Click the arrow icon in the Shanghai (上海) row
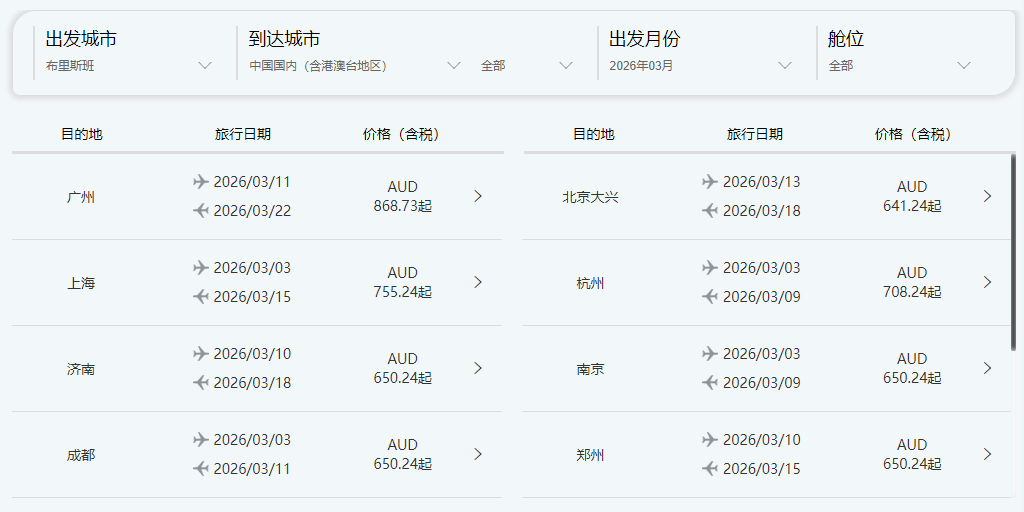Screen dimensions: 1024x512 478,282
